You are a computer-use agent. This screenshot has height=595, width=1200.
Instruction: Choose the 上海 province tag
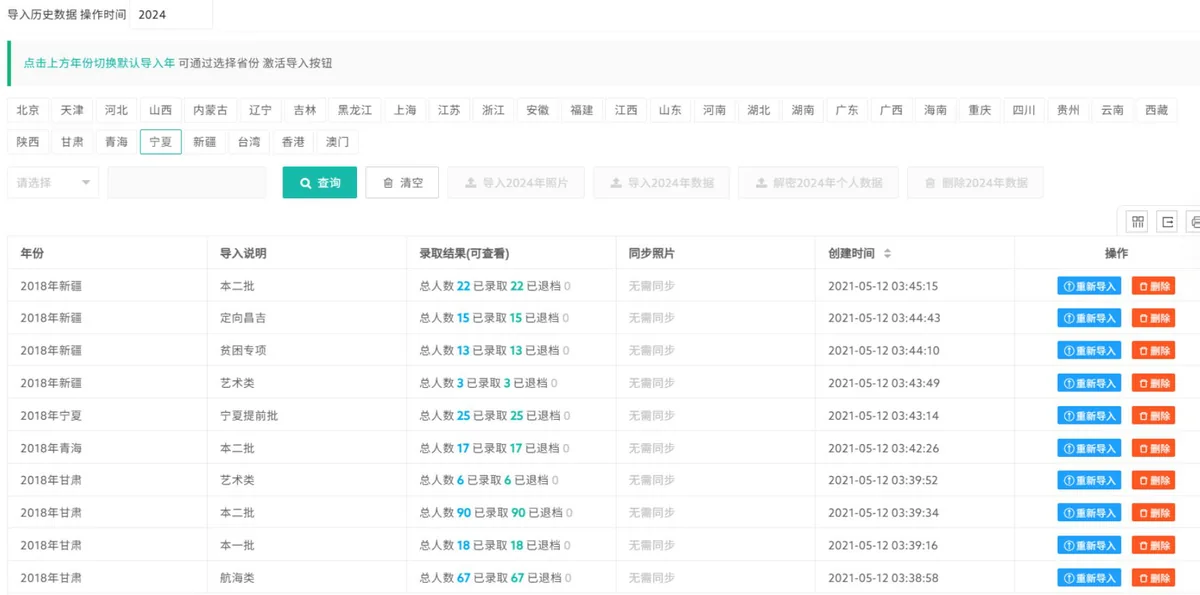pyautogui.click(x=405, y=110)
